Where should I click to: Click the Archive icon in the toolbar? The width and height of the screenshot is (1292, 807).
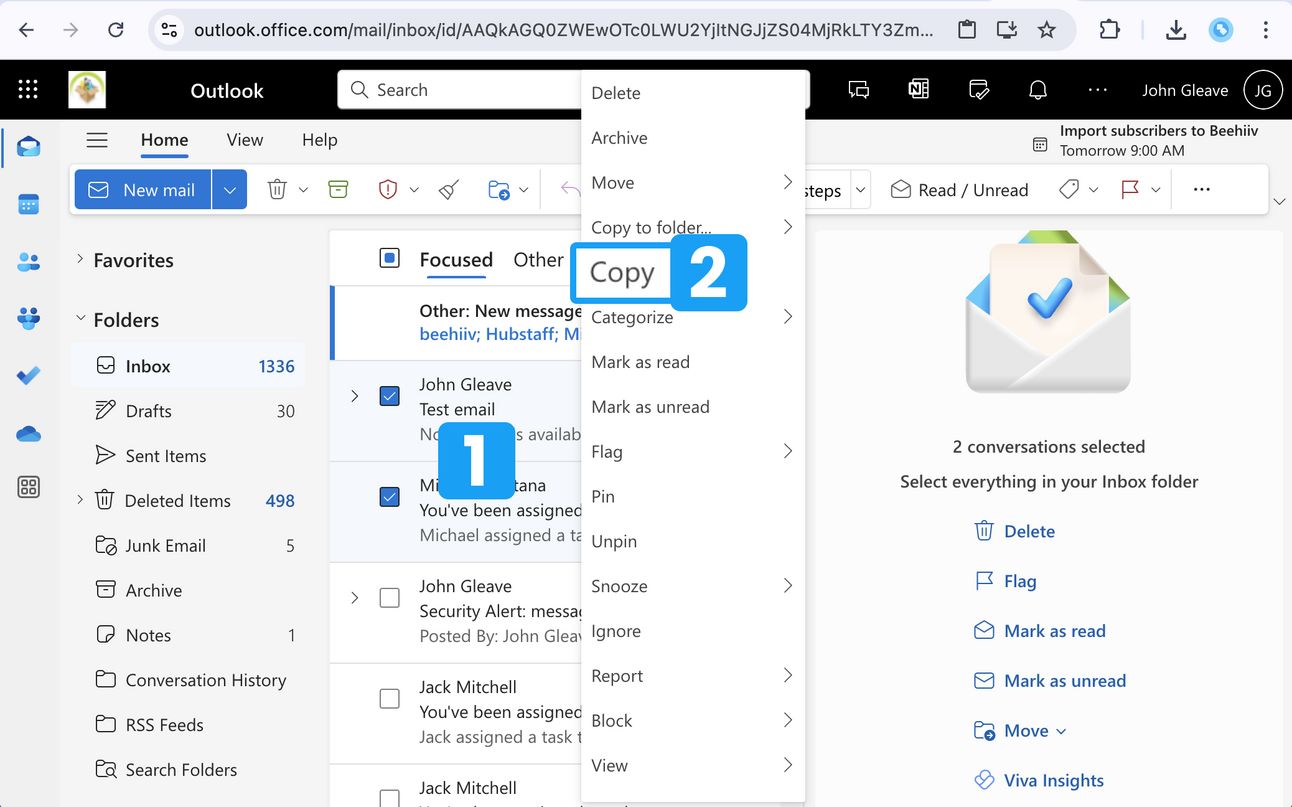pyautogui.click(x=339, y=190)
